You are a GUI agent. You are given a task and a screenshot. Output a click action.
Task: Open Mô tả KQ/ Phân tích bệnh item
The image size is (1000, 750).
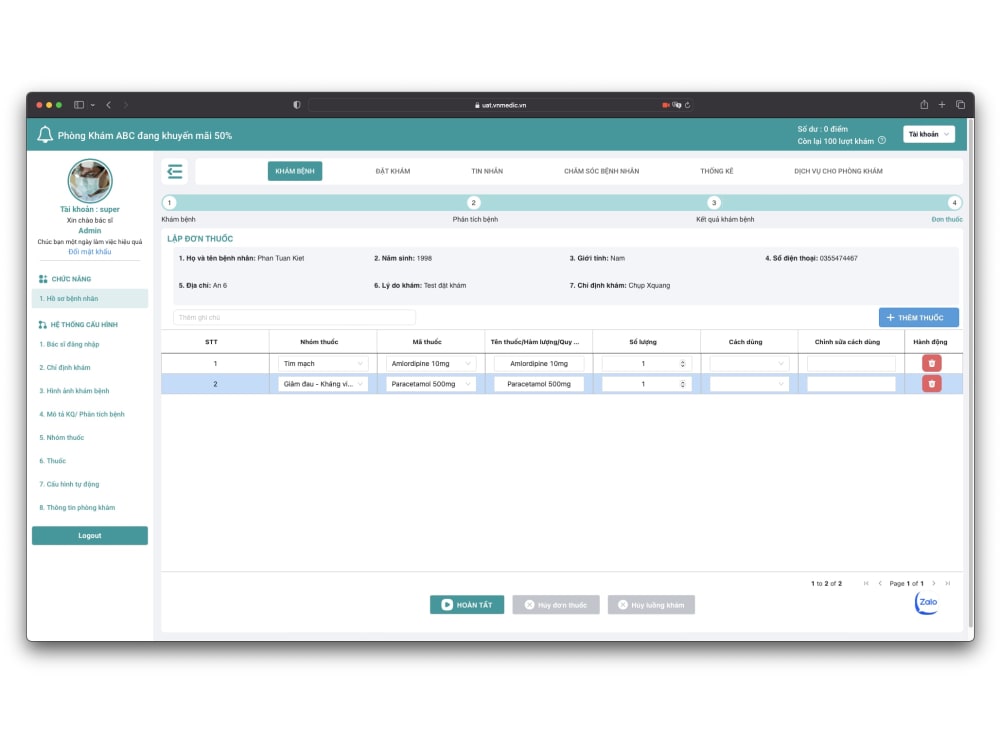(x=82, y=415)
